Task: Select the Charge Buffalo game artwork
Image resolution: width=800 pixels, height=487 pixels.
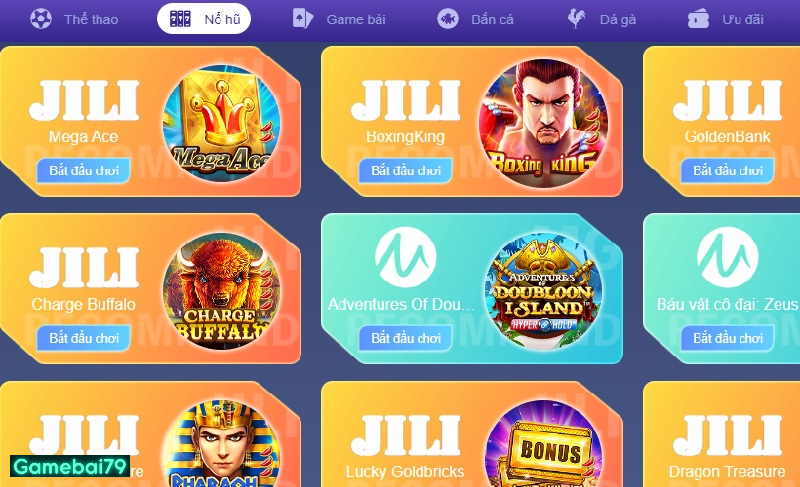Action: (221, 291)
